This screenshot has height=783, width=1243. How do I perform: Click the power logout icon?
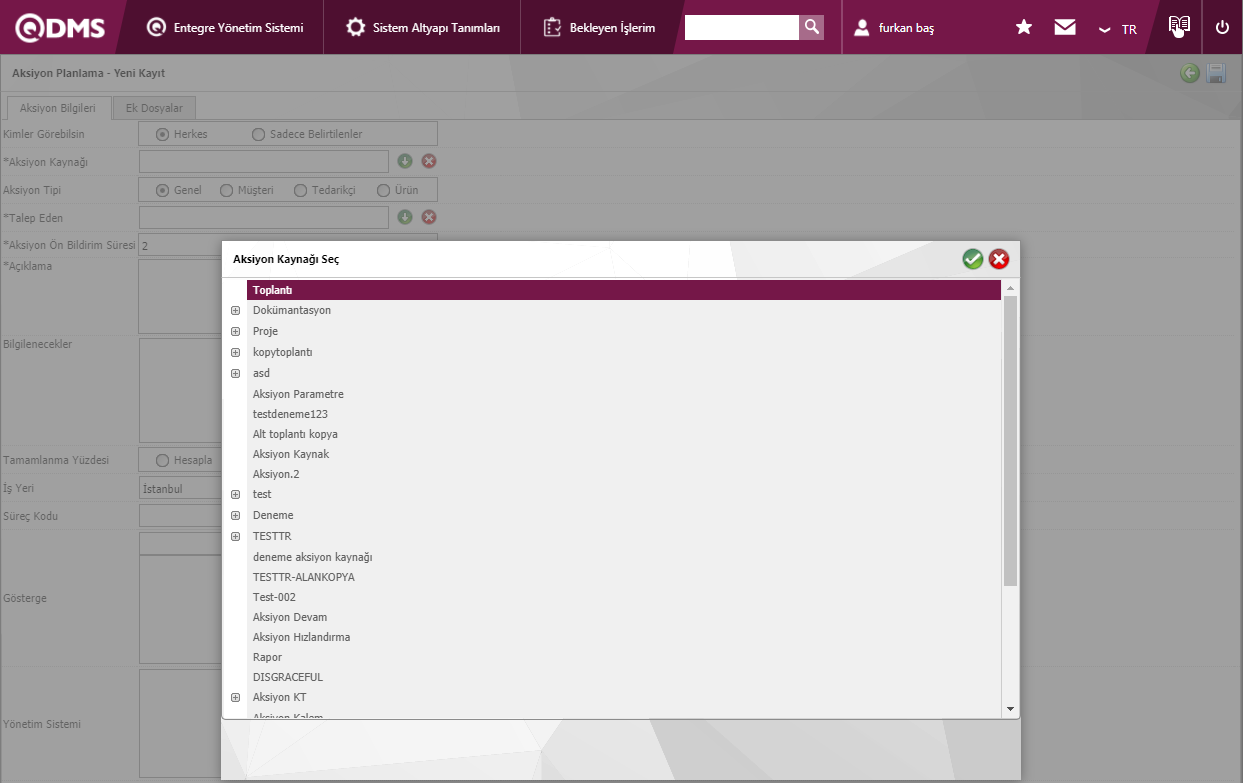(1222, 28)
